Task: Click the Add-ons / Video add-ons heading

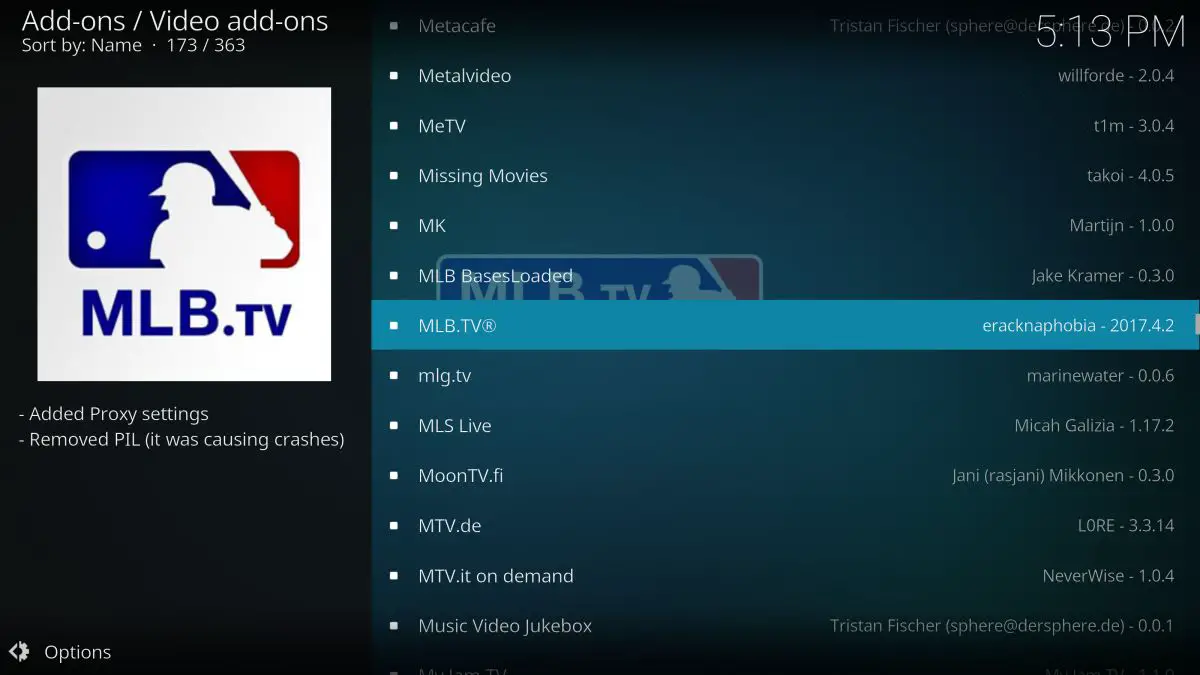Action: pyautogui.click(x=175, y=20)
